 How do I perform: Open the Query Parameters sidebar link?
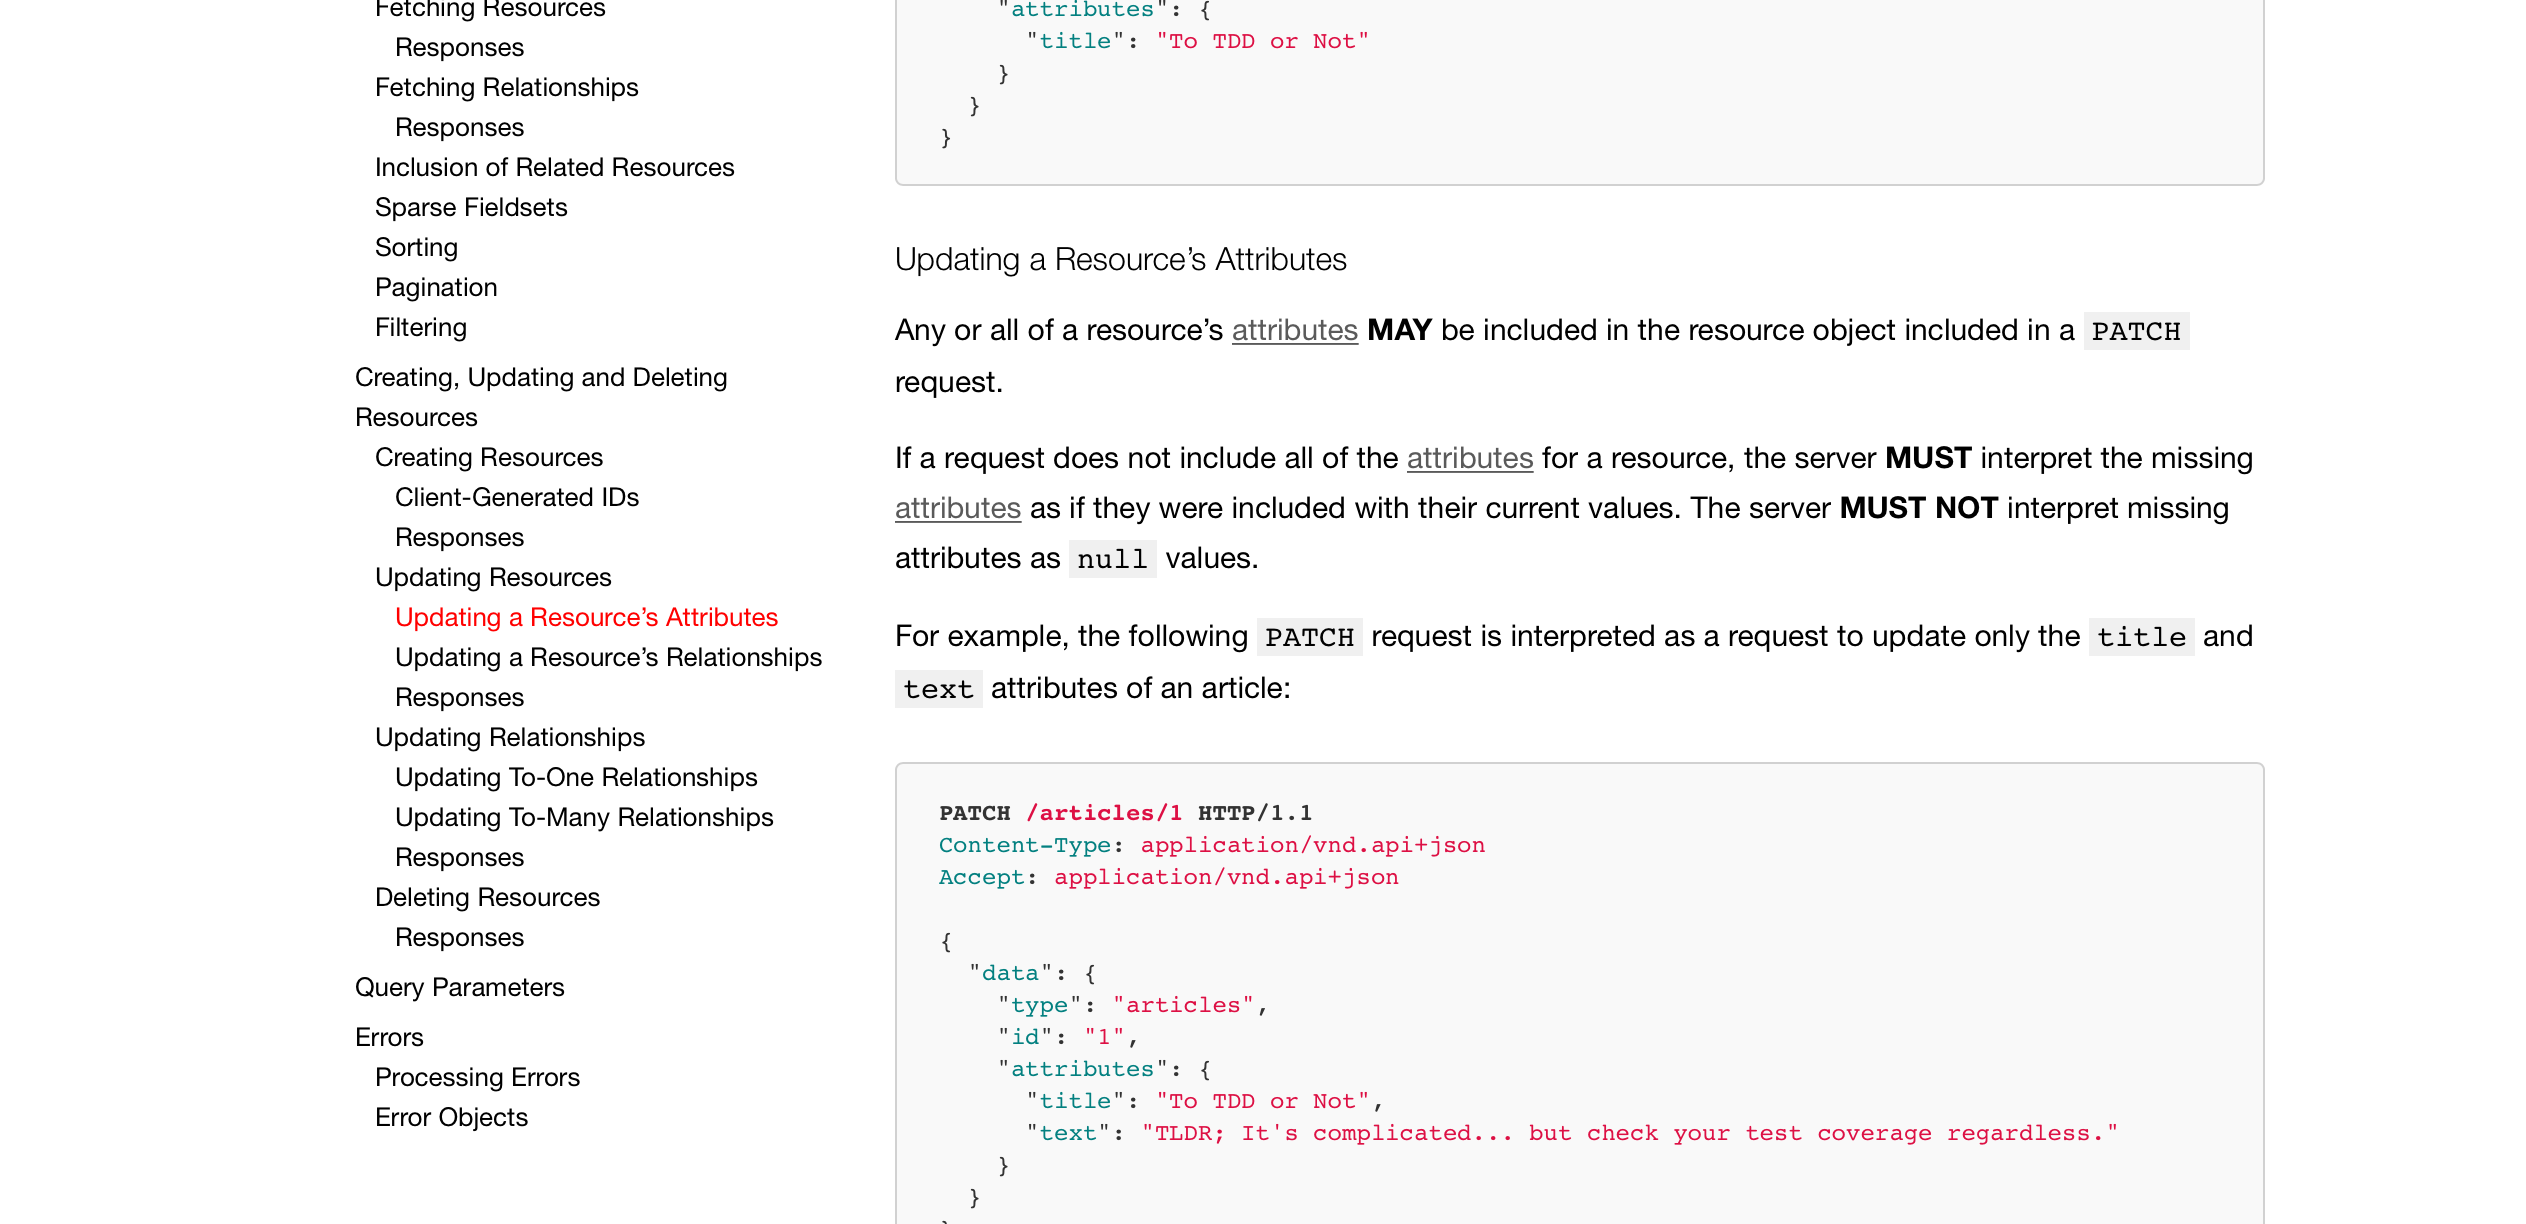coord(459,987)
